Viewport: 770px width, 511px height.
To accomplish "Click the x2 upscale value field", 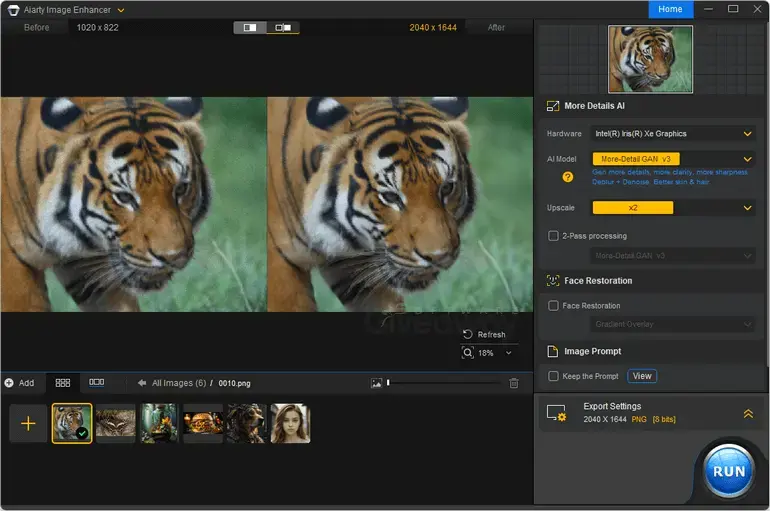I will (x=632, y=208).
